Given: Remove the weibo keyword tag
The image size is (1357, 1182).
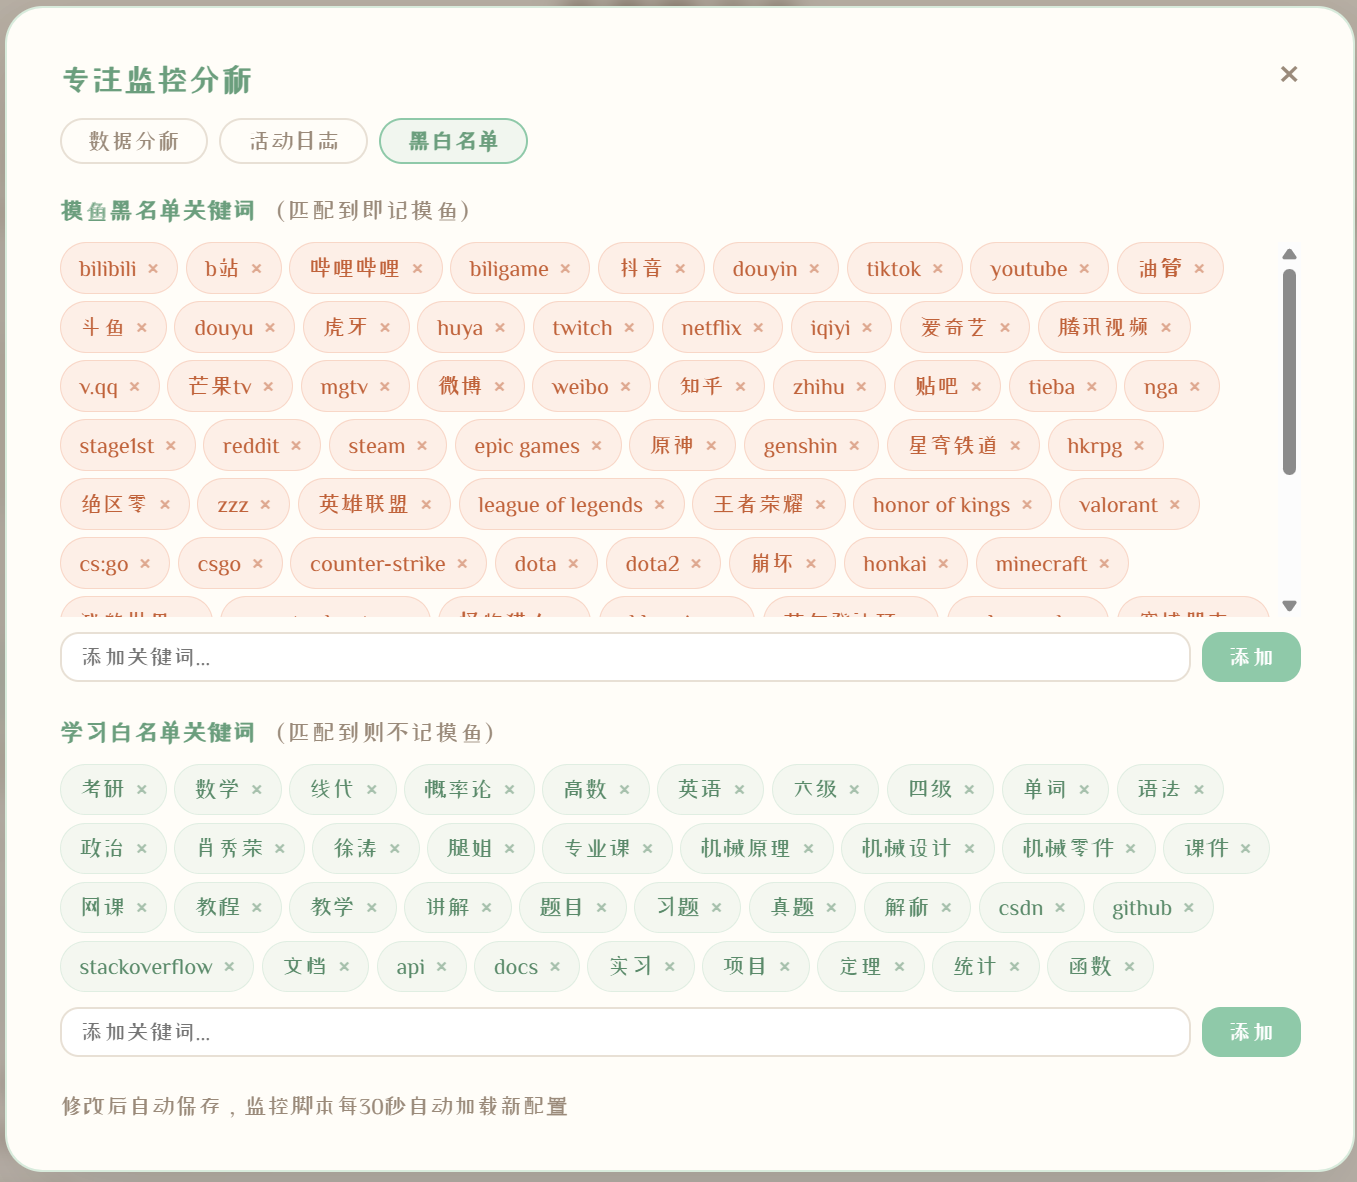Looking at the screenshot, I should tap(625, 387).
